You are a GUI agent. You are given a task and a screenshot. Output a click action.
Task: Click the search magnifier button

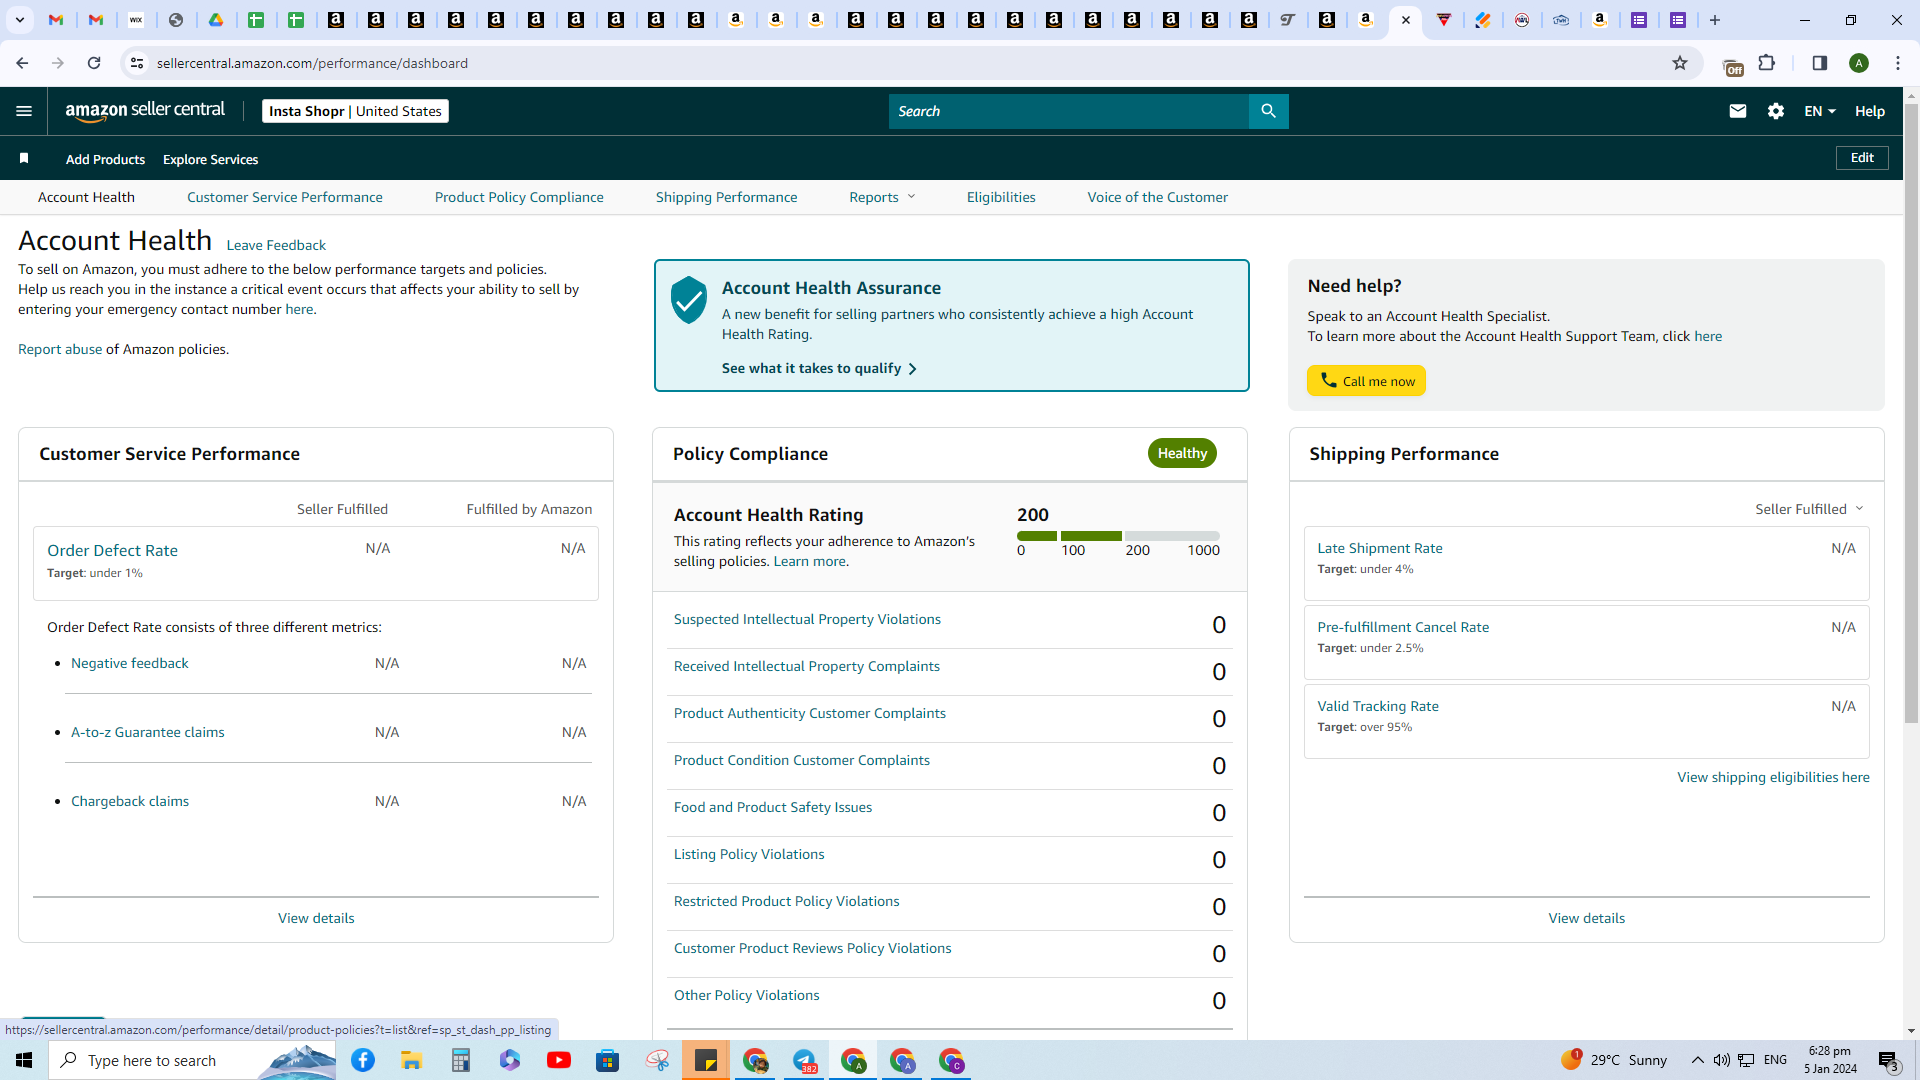pos(1268,111)
